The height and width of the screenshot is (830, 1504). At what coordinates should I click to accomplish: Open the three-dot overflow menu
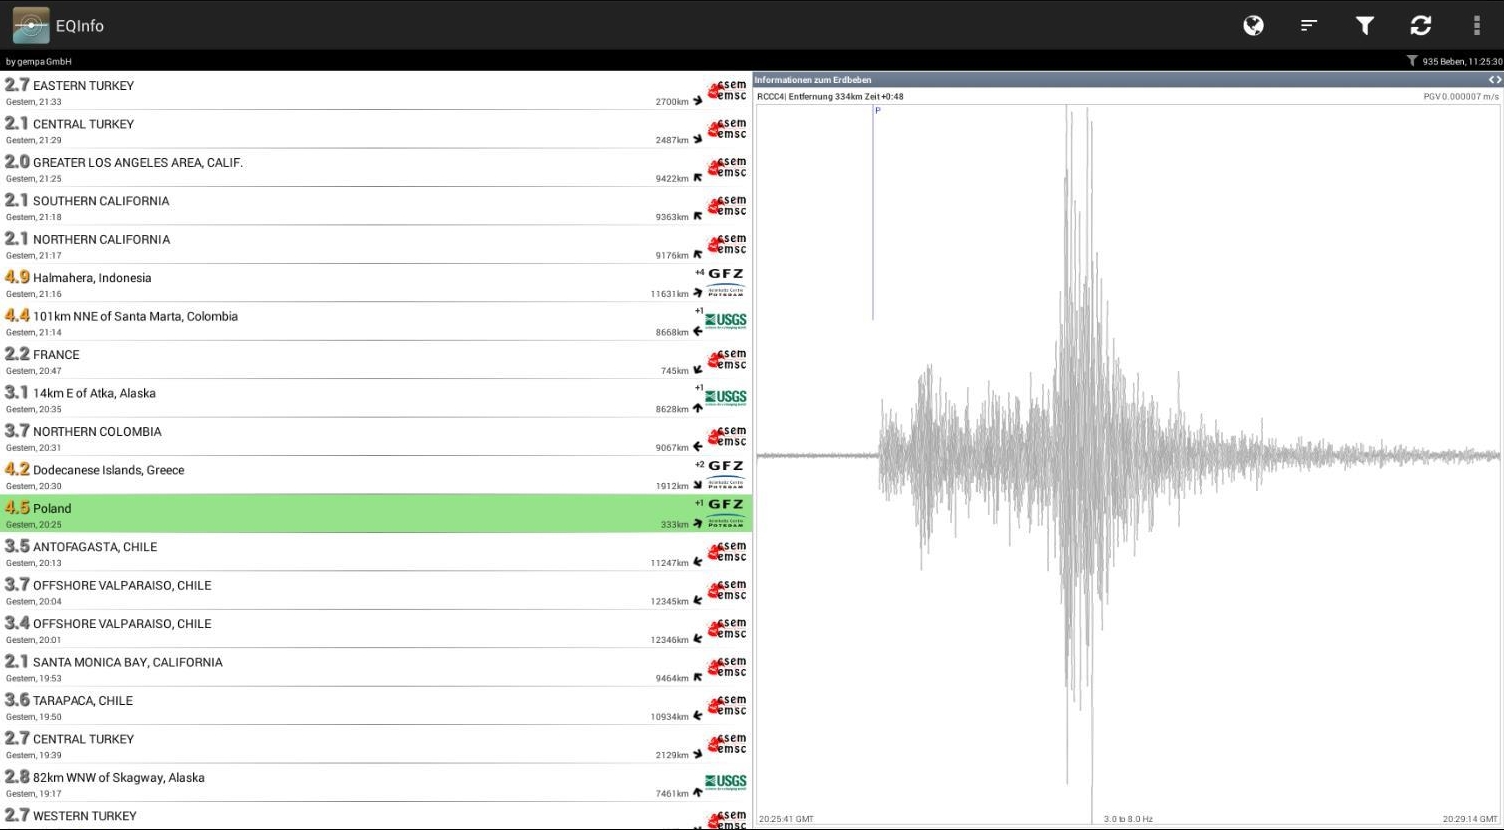(x=1476, y=25)
